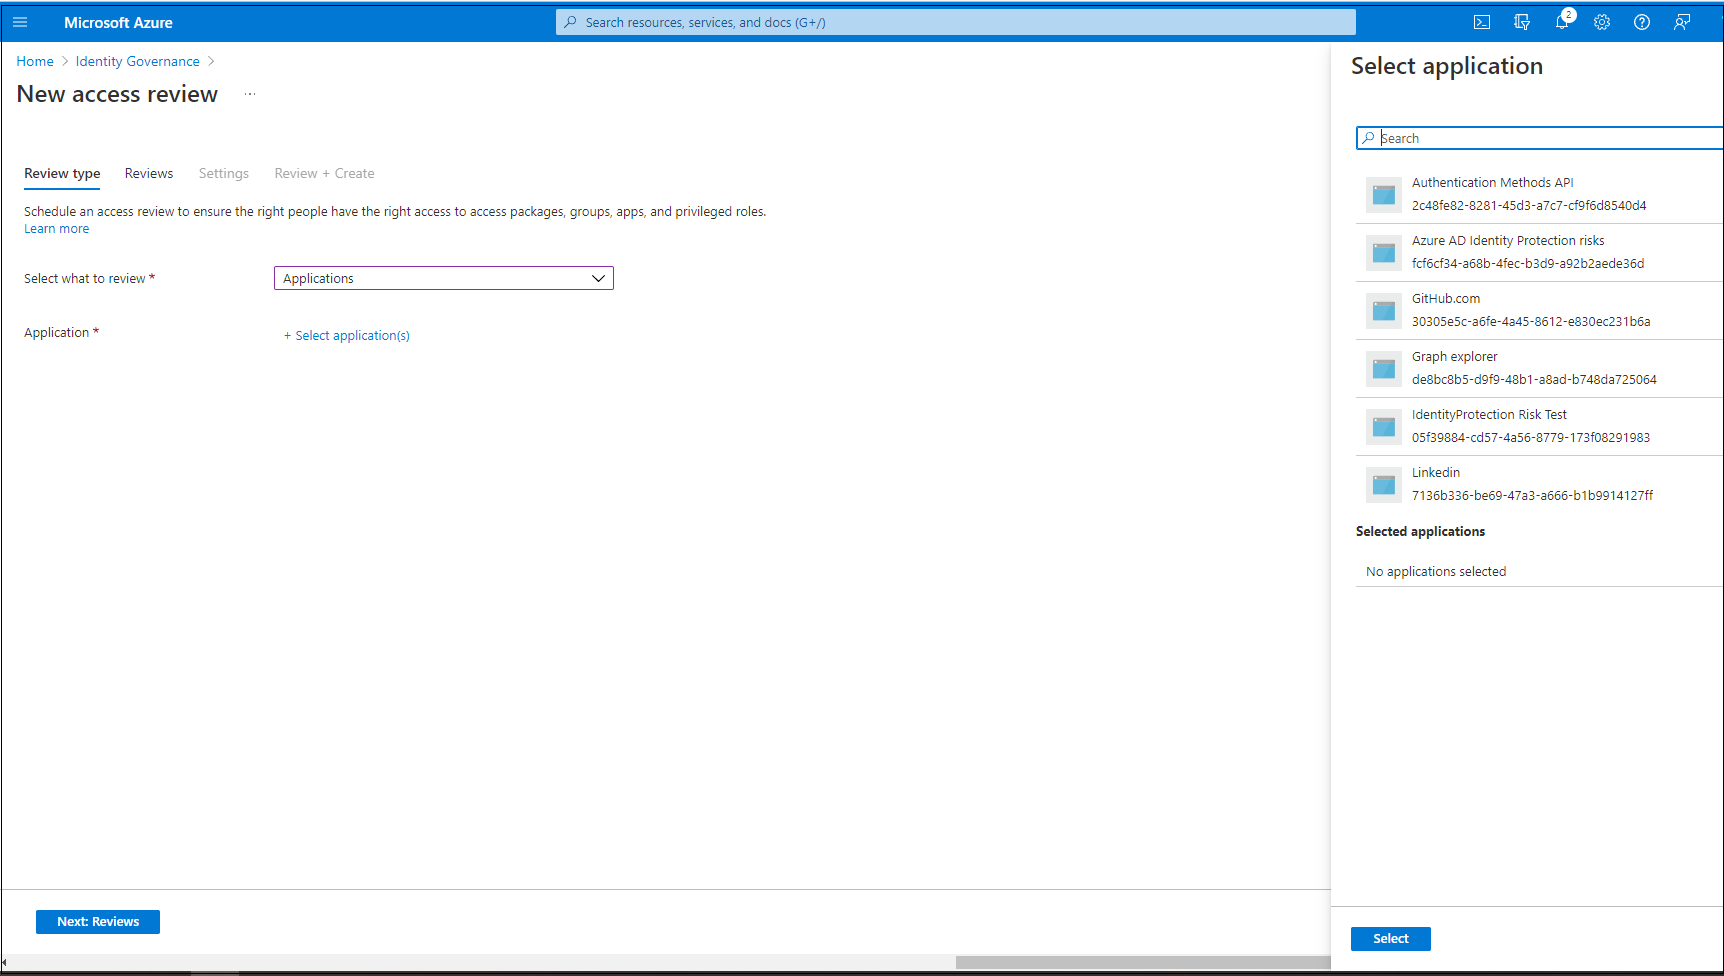Focus the Select application search field

click(1540, 138)
